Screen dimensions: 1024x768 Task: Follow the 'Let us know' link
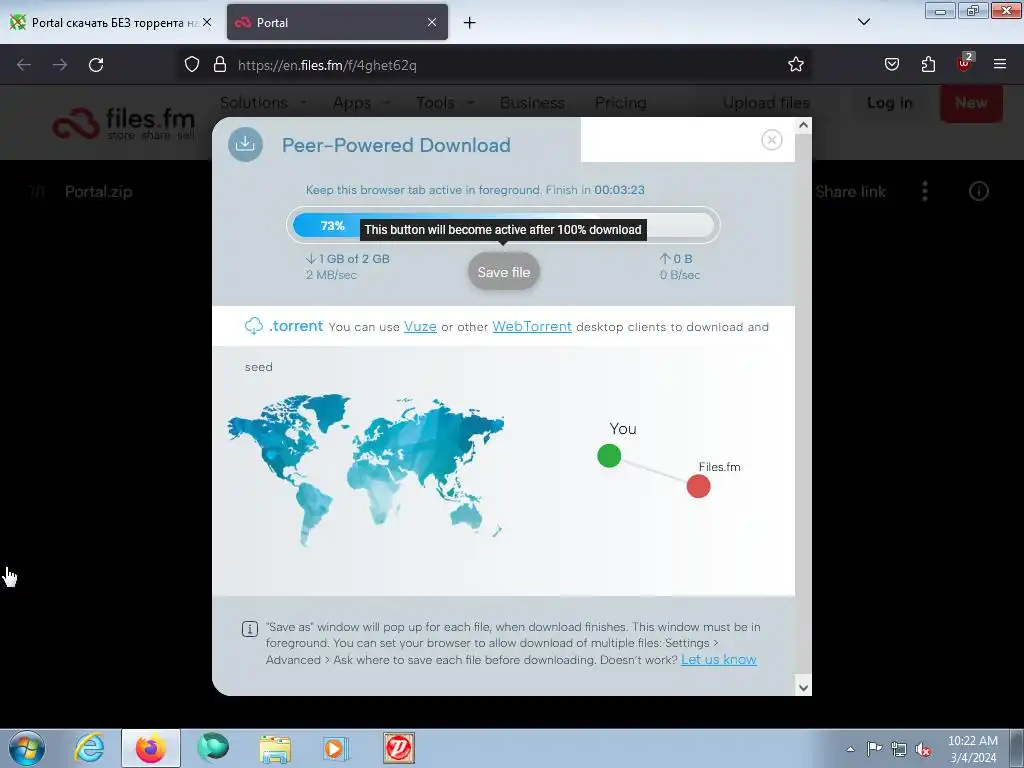(718, 660)
